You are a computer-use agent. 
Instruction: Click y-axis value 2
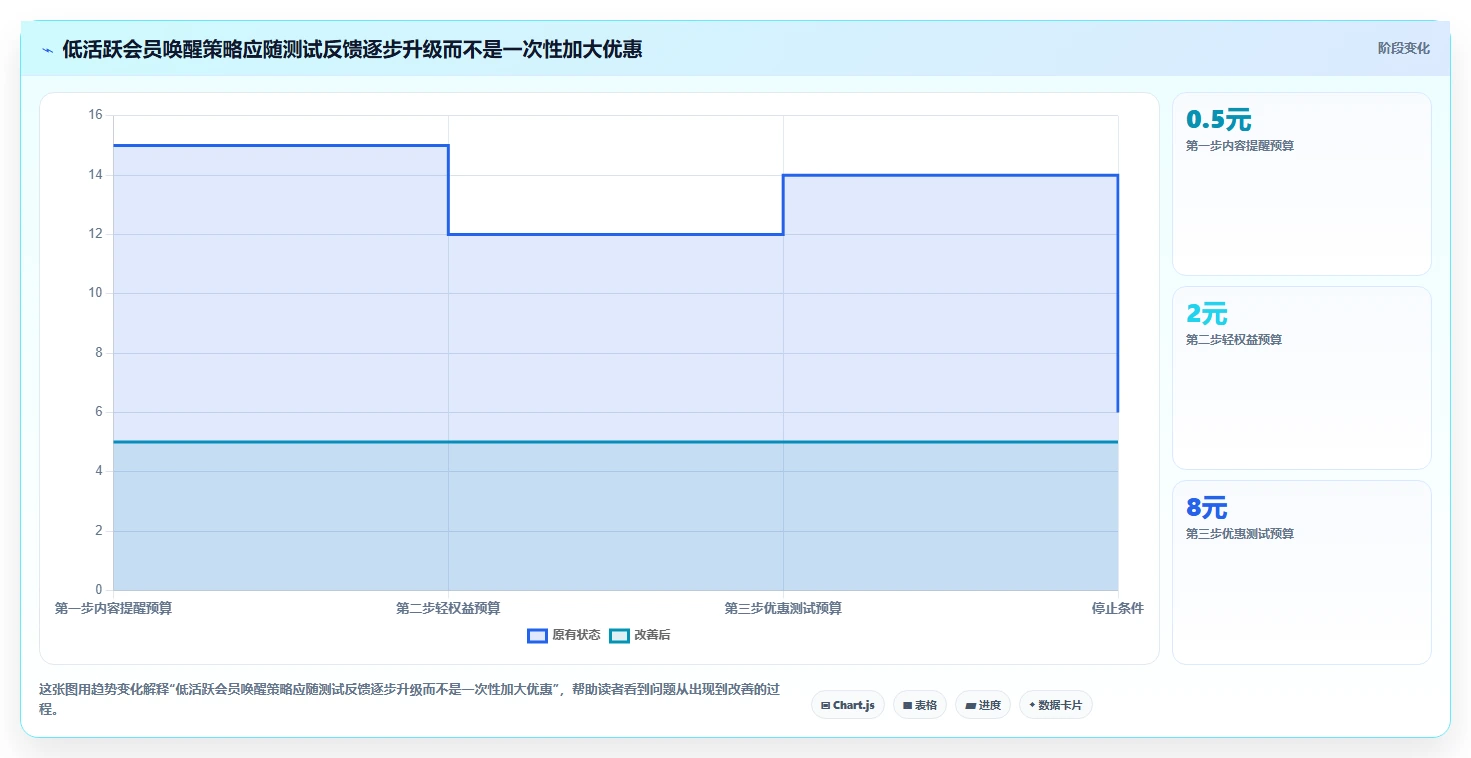99,531
